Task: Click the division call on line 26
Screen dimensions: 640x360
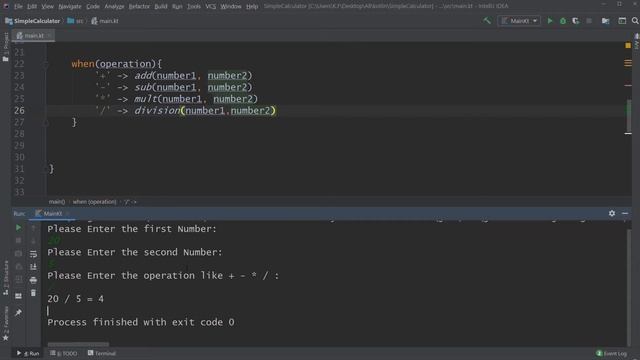Action: tap(157, 111)
